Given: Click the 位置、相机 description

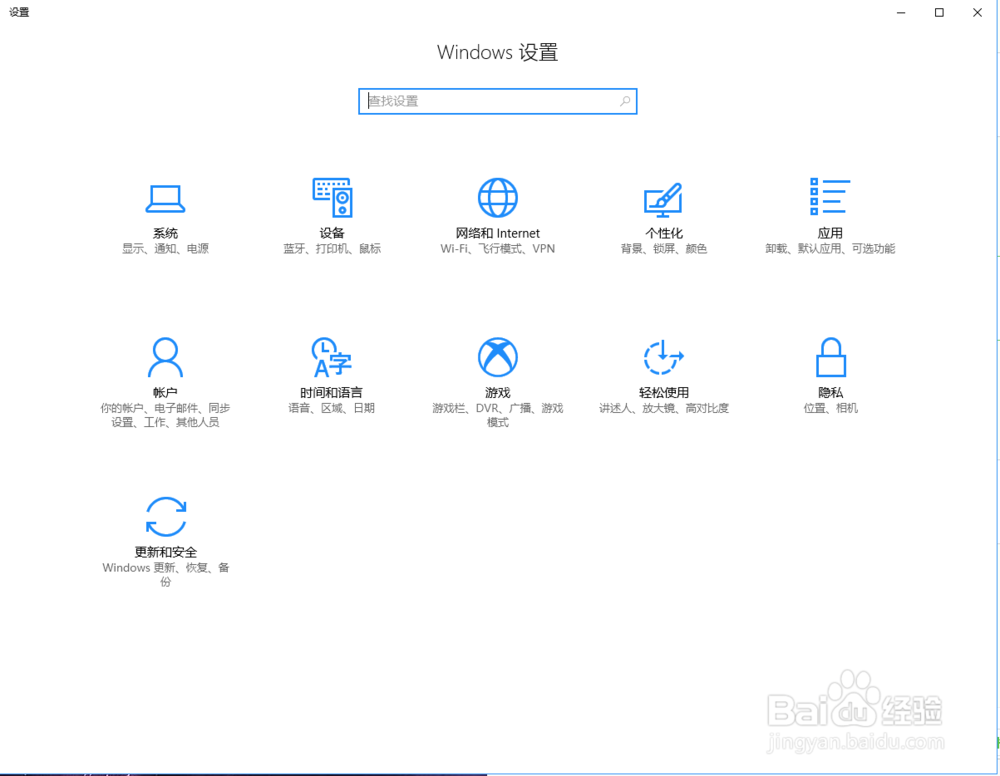Looking at the screenshot, I should [x=830, y=408].
